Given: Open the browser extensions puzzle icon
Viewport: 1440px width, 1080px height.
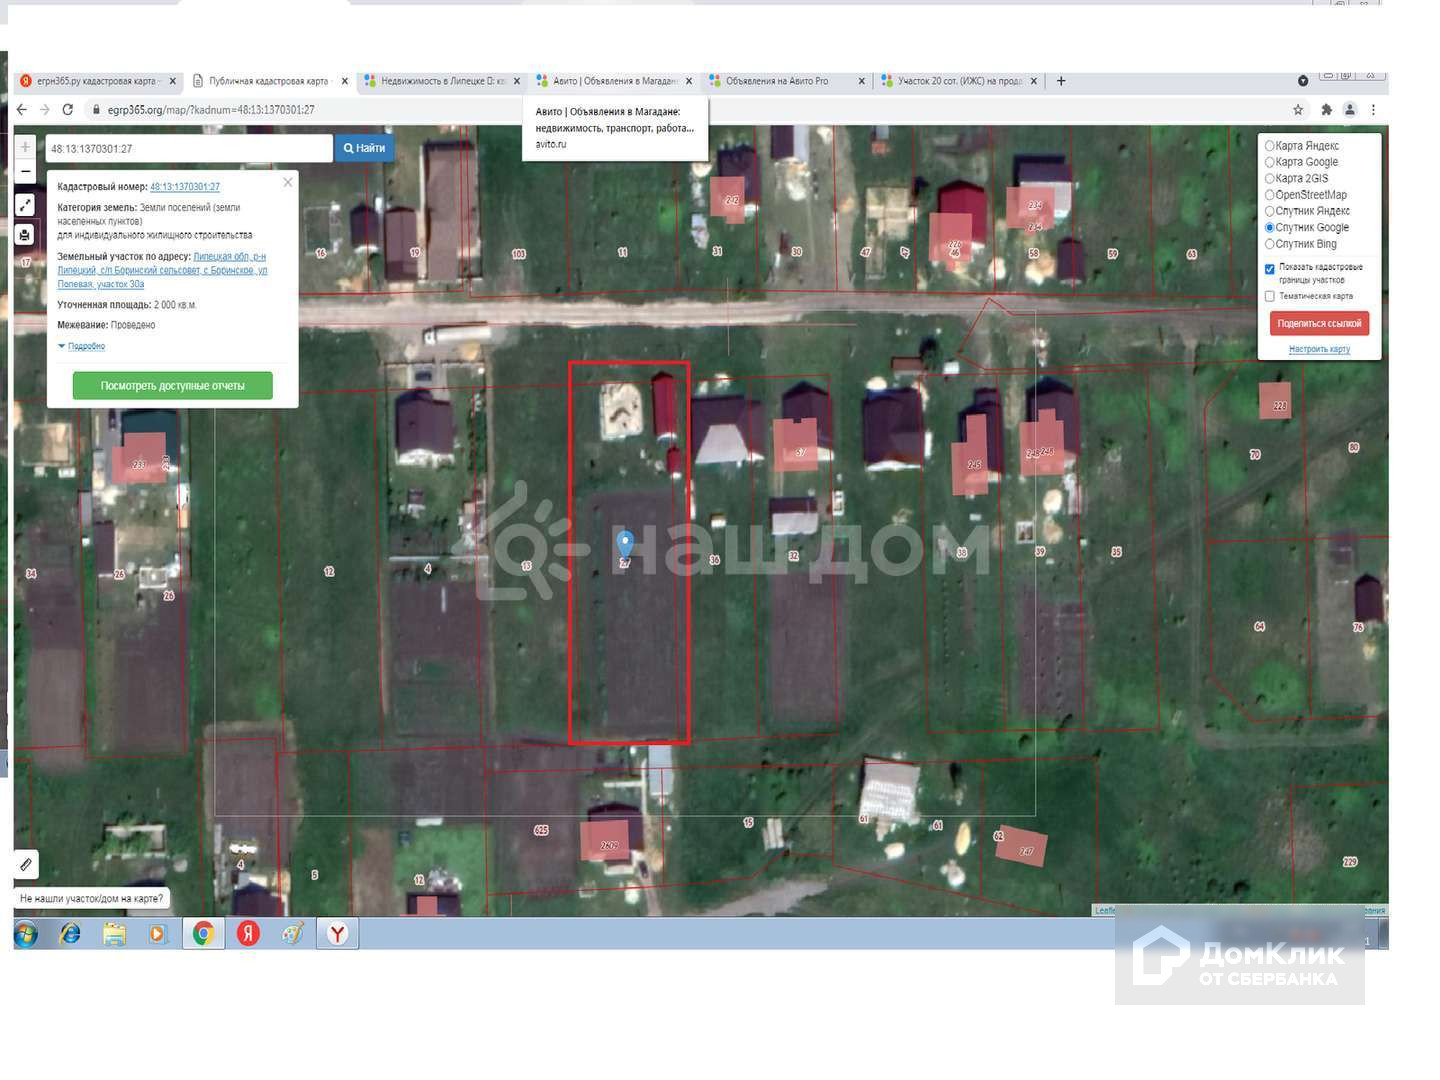Looking at the screenshot, I should [x=1326, y=110].
